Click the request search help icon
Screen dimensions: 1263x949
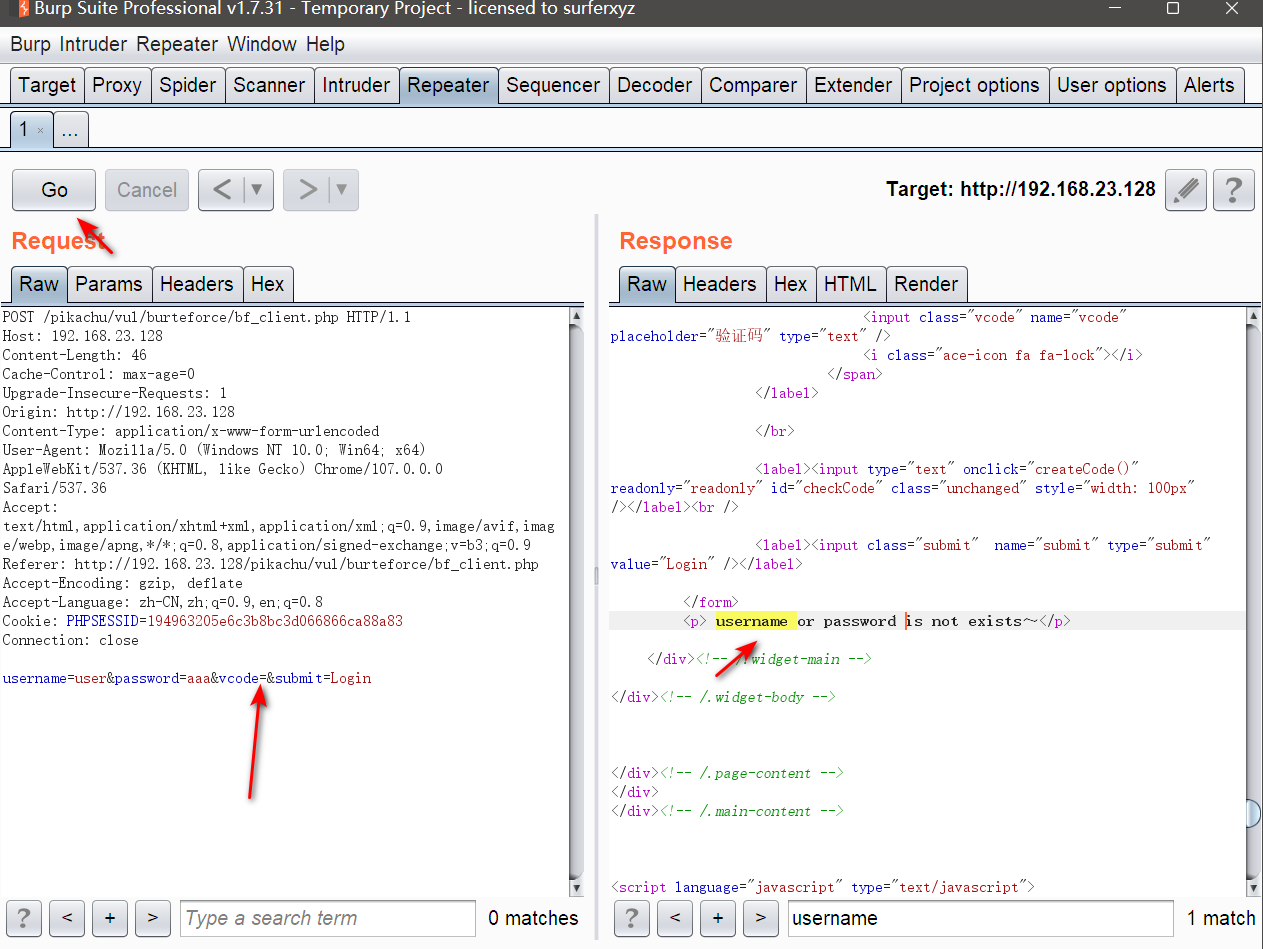click(x=24, y=918)
